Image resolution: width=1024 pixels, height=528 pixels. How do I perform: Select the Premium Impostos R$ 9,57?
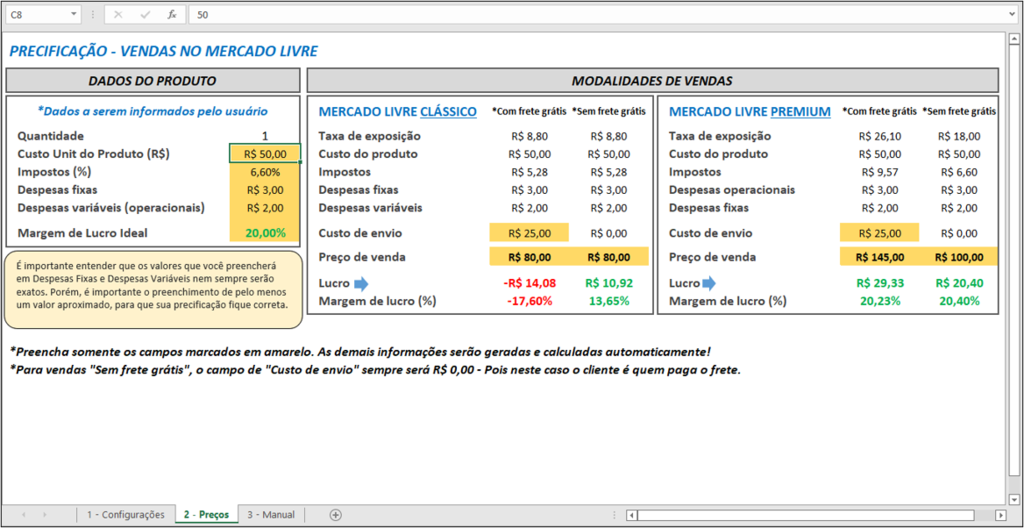point(882,173)
